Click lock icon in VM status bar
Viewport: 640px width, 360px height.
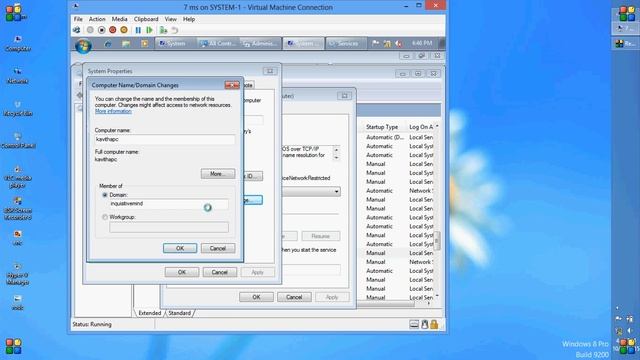pos(434,324)
